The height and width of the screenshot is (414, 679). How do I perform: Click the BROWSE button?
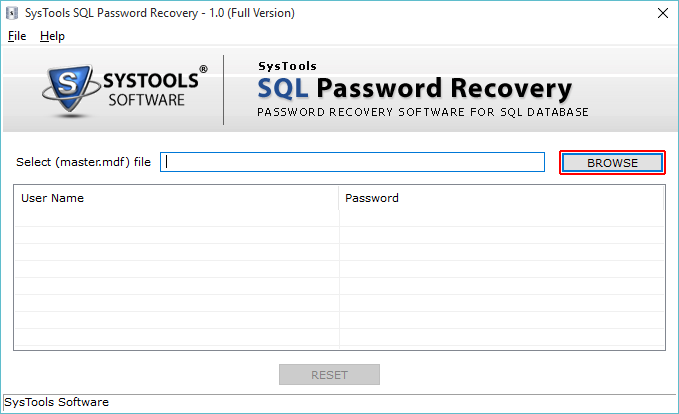click(x=612, y=163)
